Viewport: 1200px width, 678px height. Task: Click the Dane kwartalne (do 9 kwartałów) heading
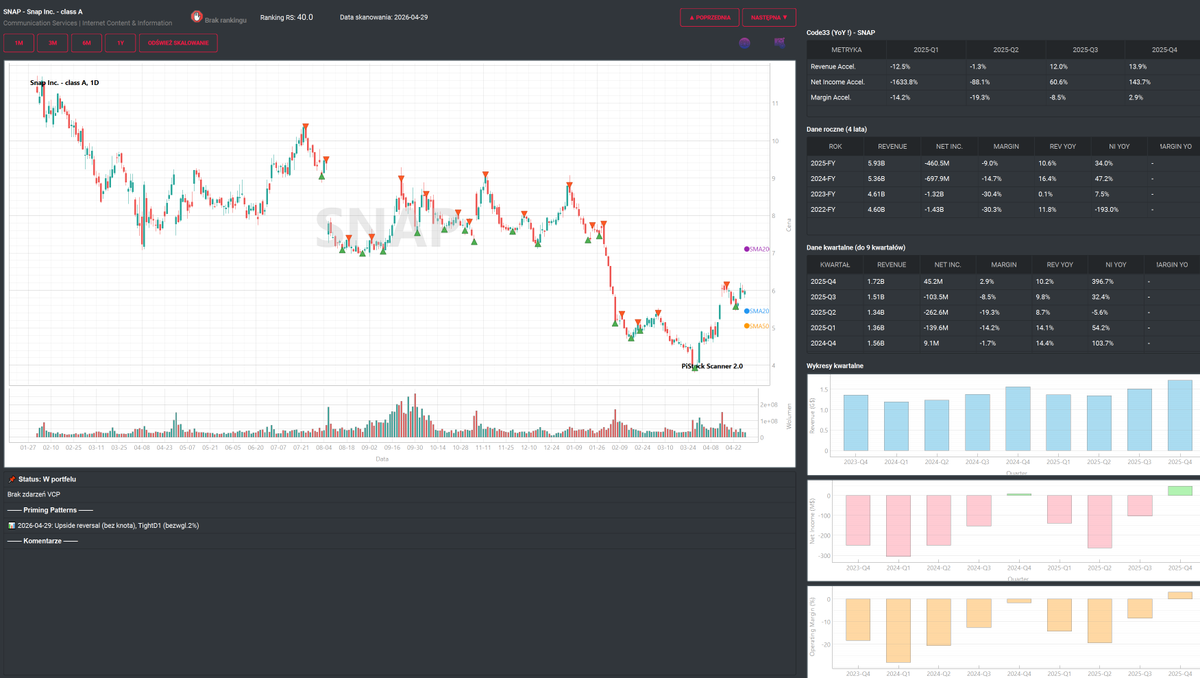pyautogui.click(x=856, y=248)
